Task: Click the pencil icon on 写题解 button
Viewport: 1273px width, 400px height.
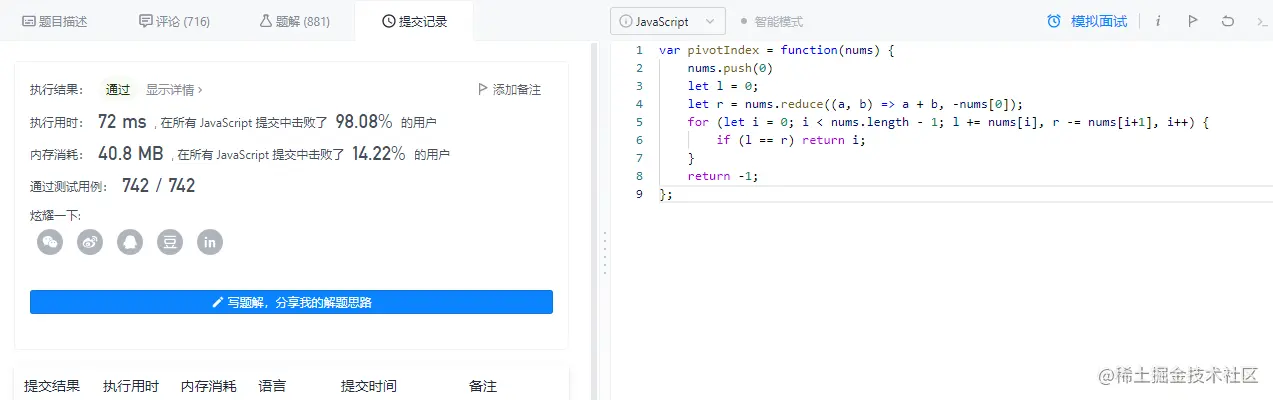Action: coord(217,302)
